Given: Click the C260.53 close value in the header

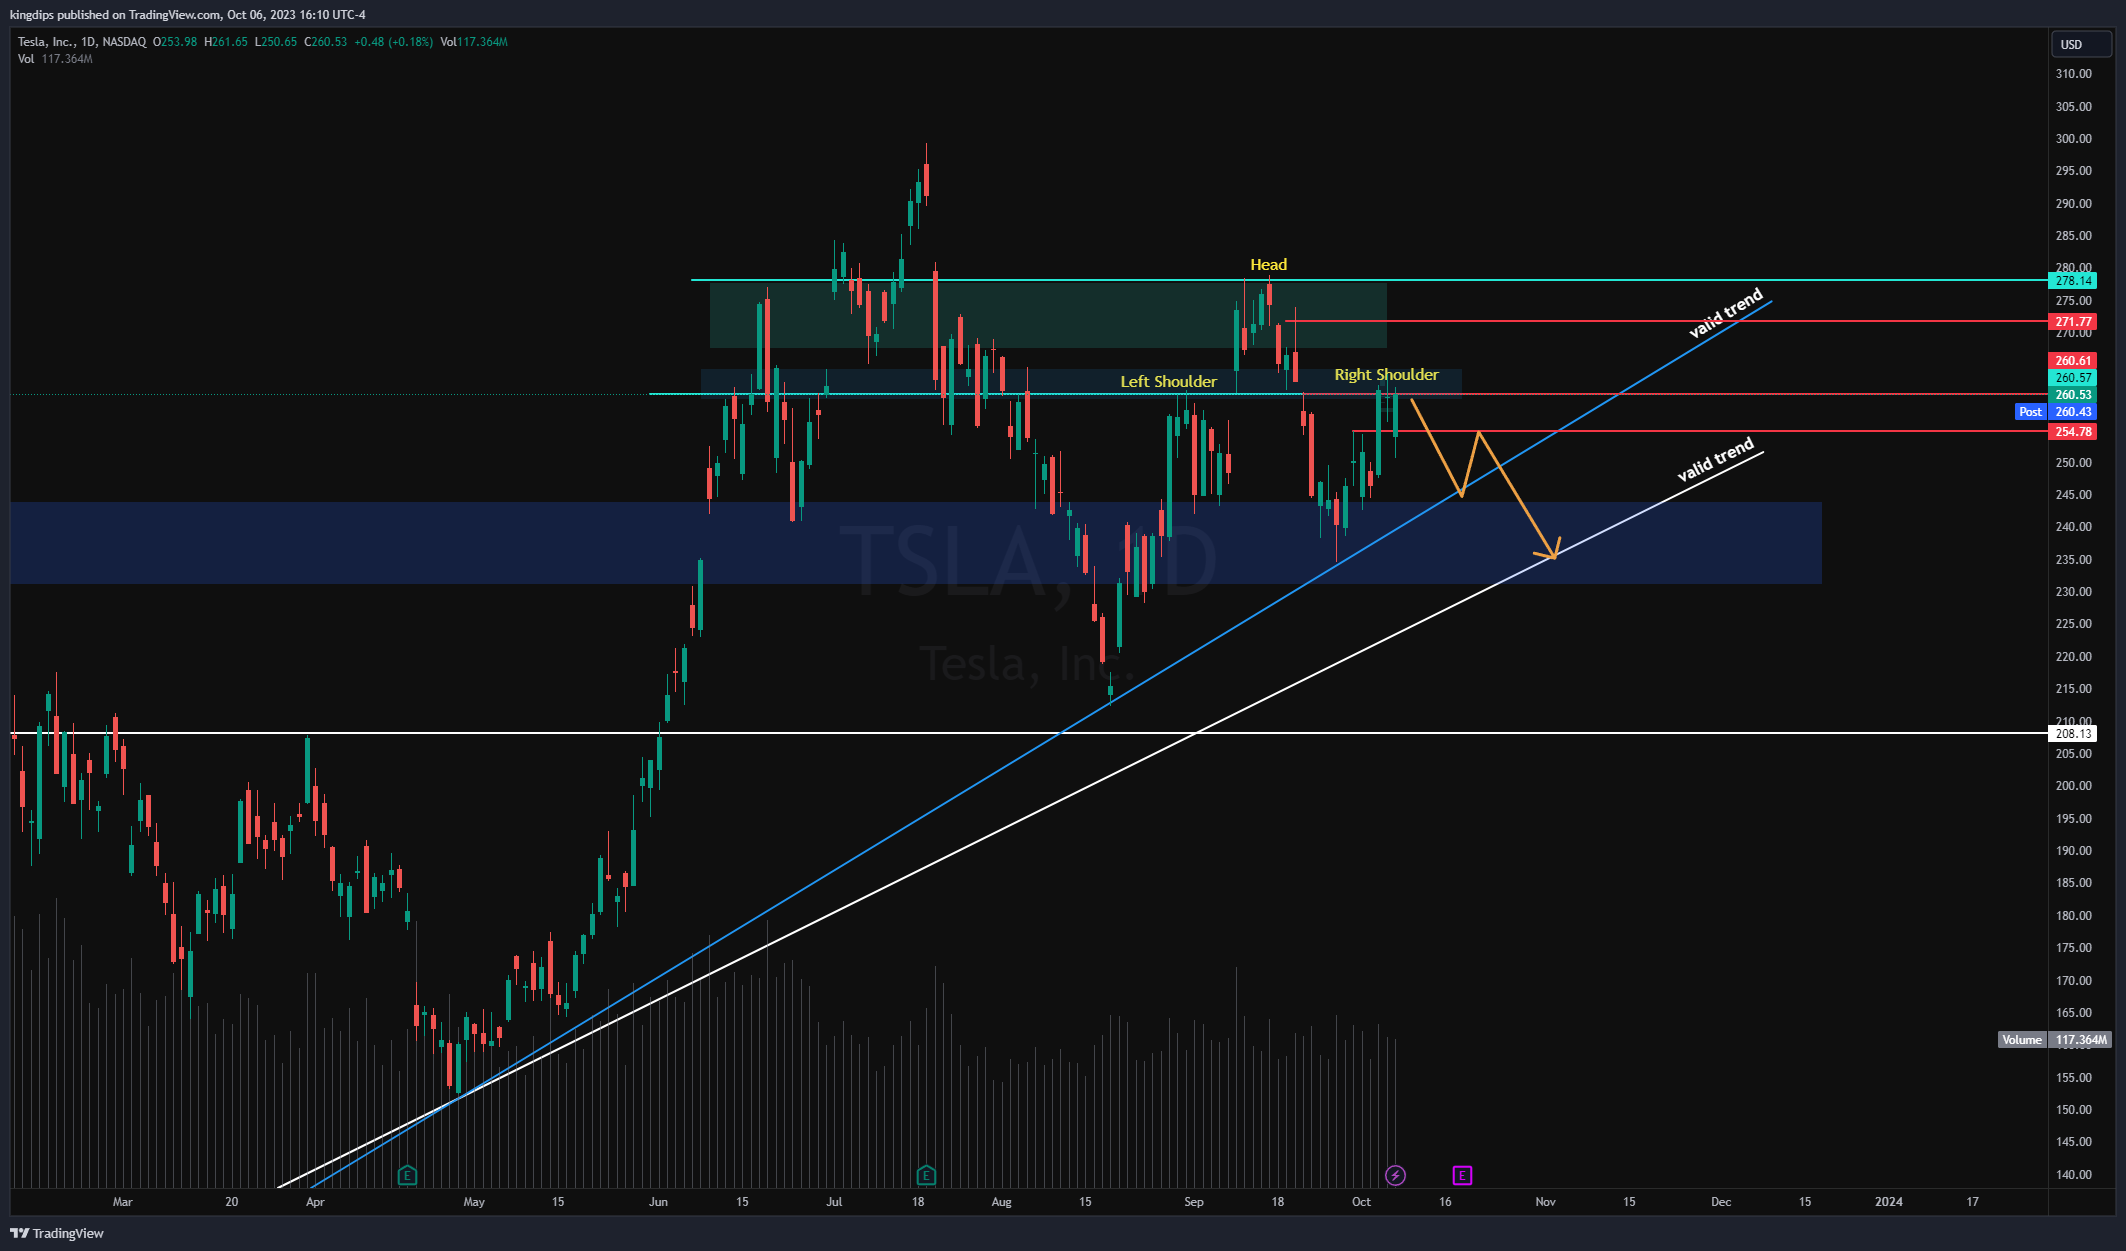Looking at the screenshot, I should tap(326, 42).
